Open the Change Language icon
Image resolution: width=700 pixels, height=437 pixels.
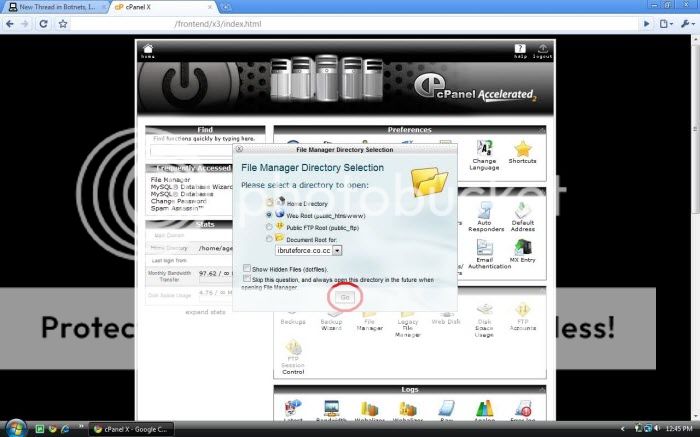tap(484, 152)
